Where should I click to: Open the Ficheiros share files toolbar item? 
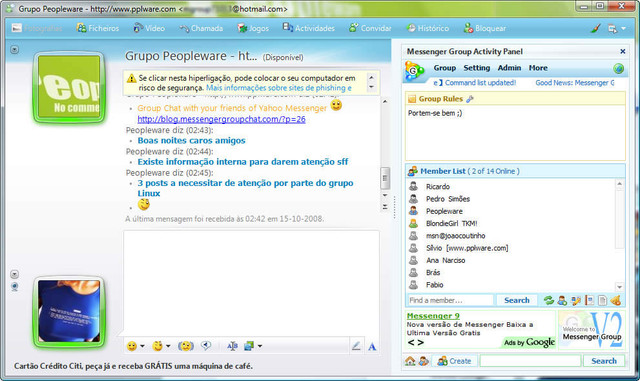pos(98,28)
